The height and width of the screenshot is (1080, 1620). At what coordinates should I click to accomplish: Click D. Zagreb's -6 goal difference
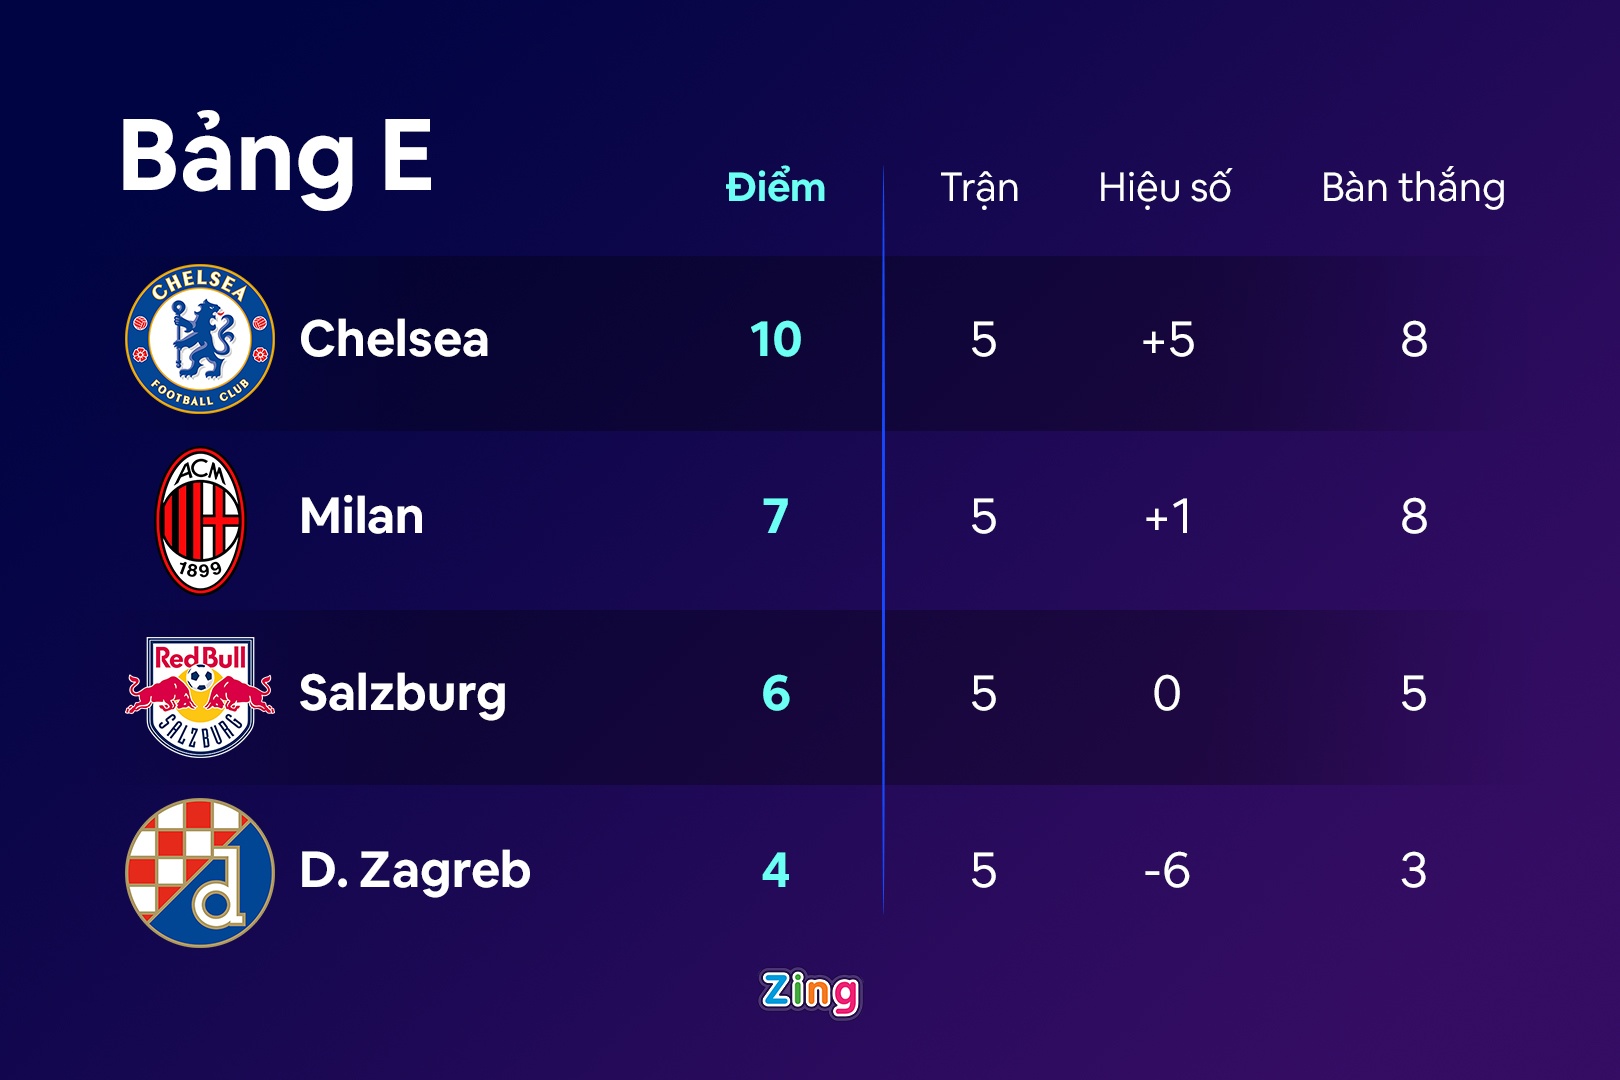tap(1167, 870)
